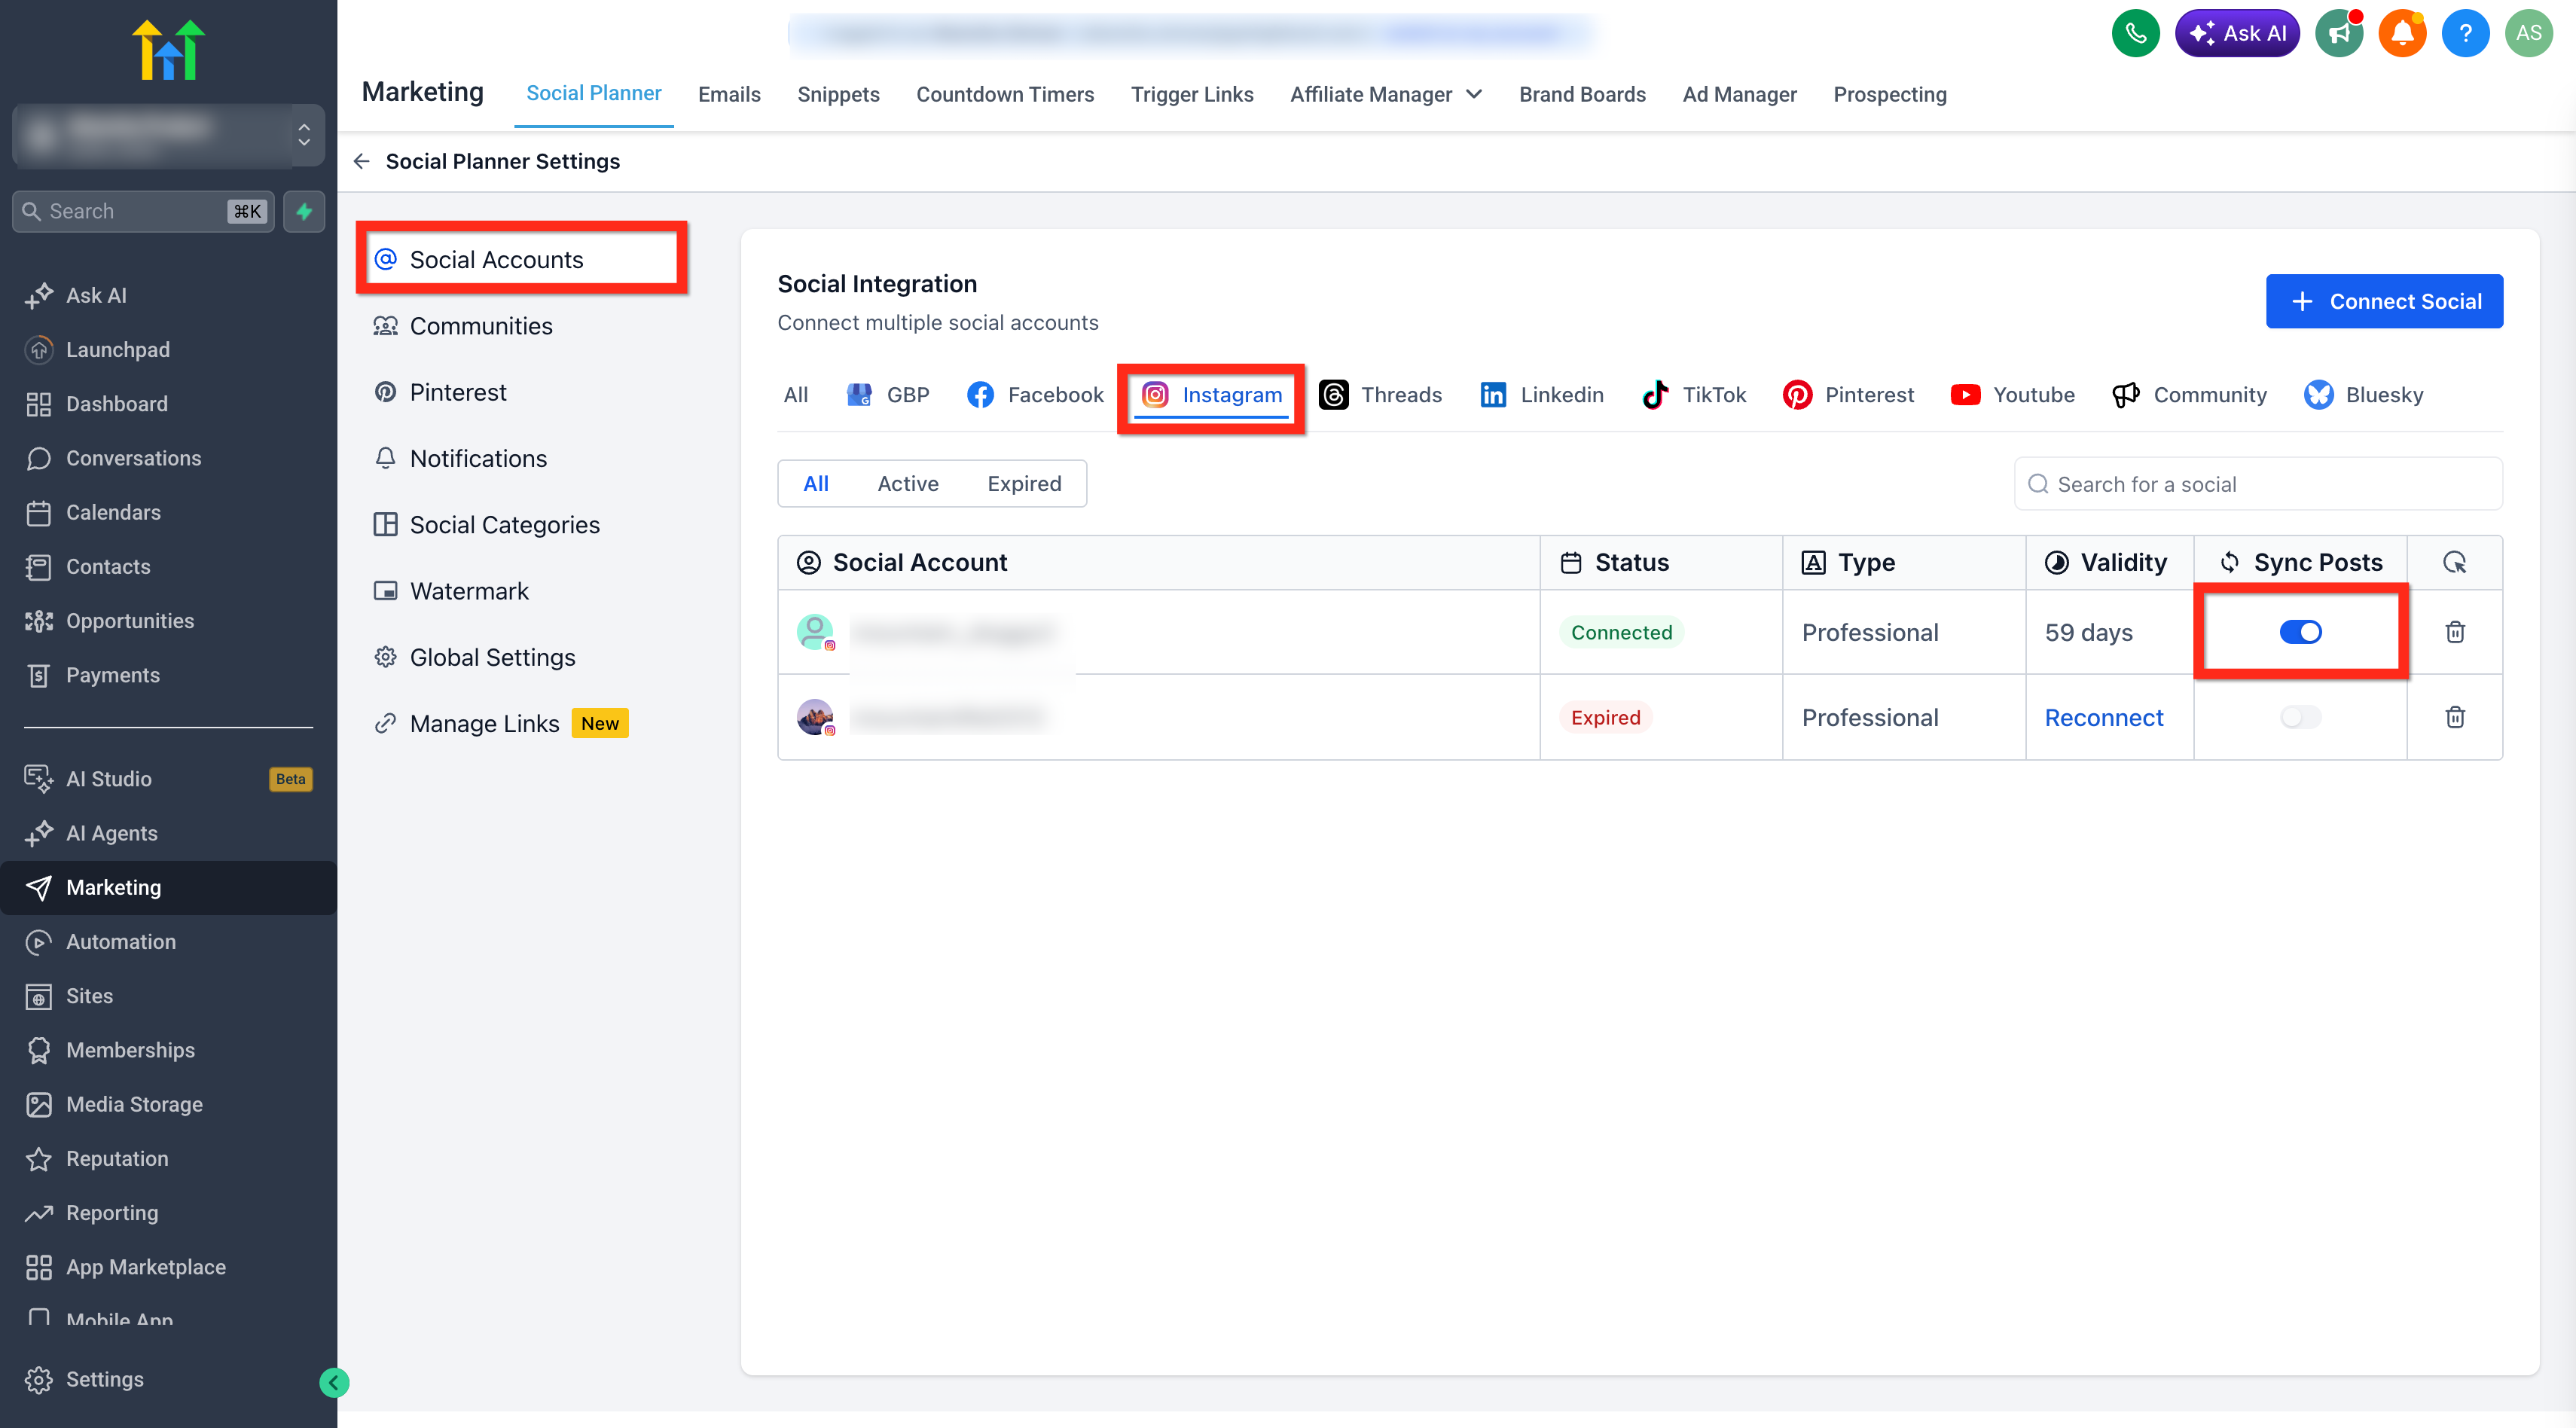Open the megaphone announcements icon
Viewport: 2576px width, 1428px height.
2338,34
